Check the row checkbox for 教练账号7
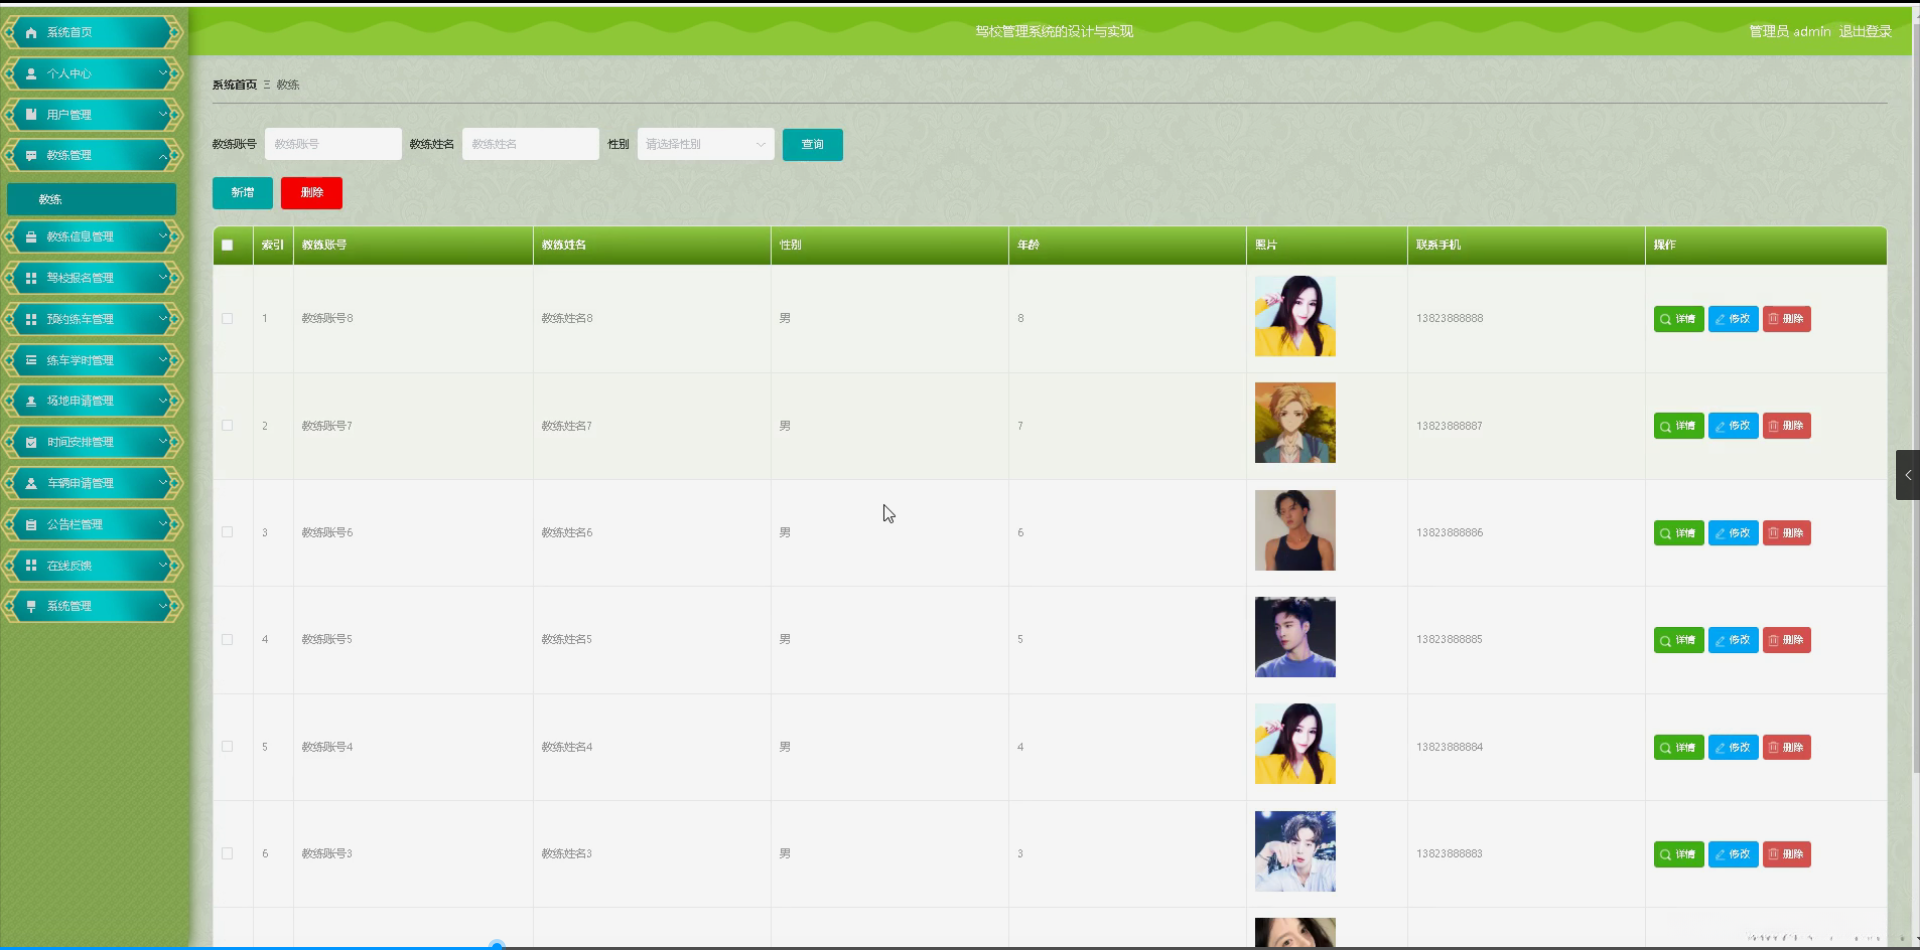Screen dimensions: 1920x950 click(227, 426)
